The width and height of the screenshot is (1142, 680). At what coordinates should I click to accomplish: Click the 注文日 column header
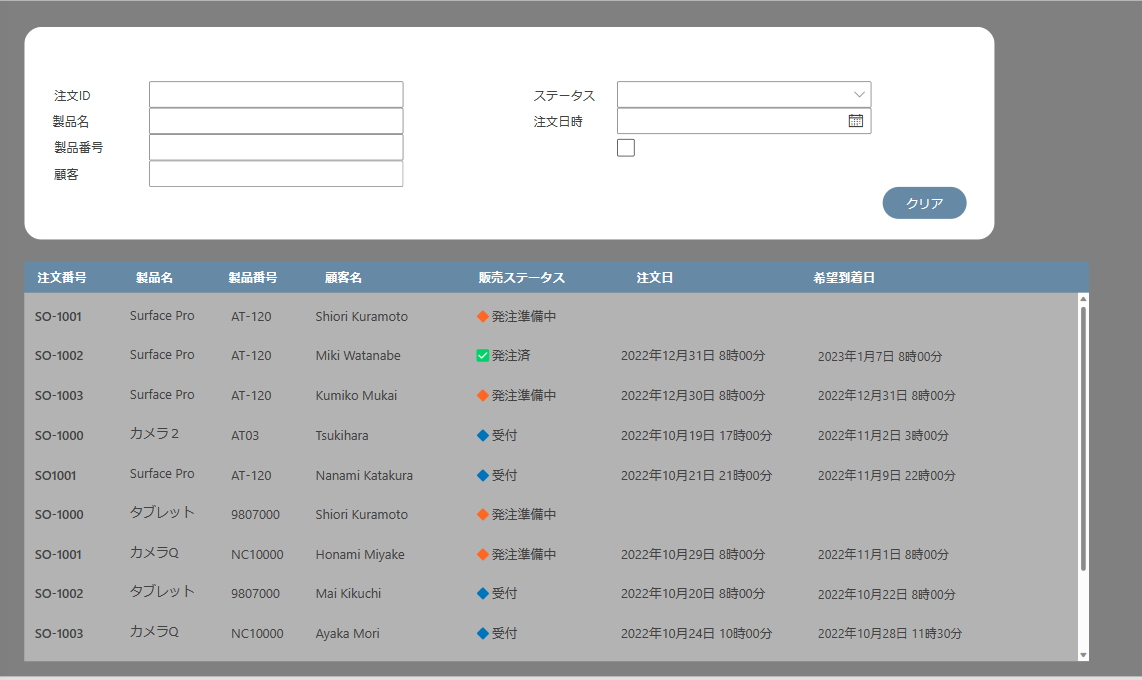[x=655, y=277]
